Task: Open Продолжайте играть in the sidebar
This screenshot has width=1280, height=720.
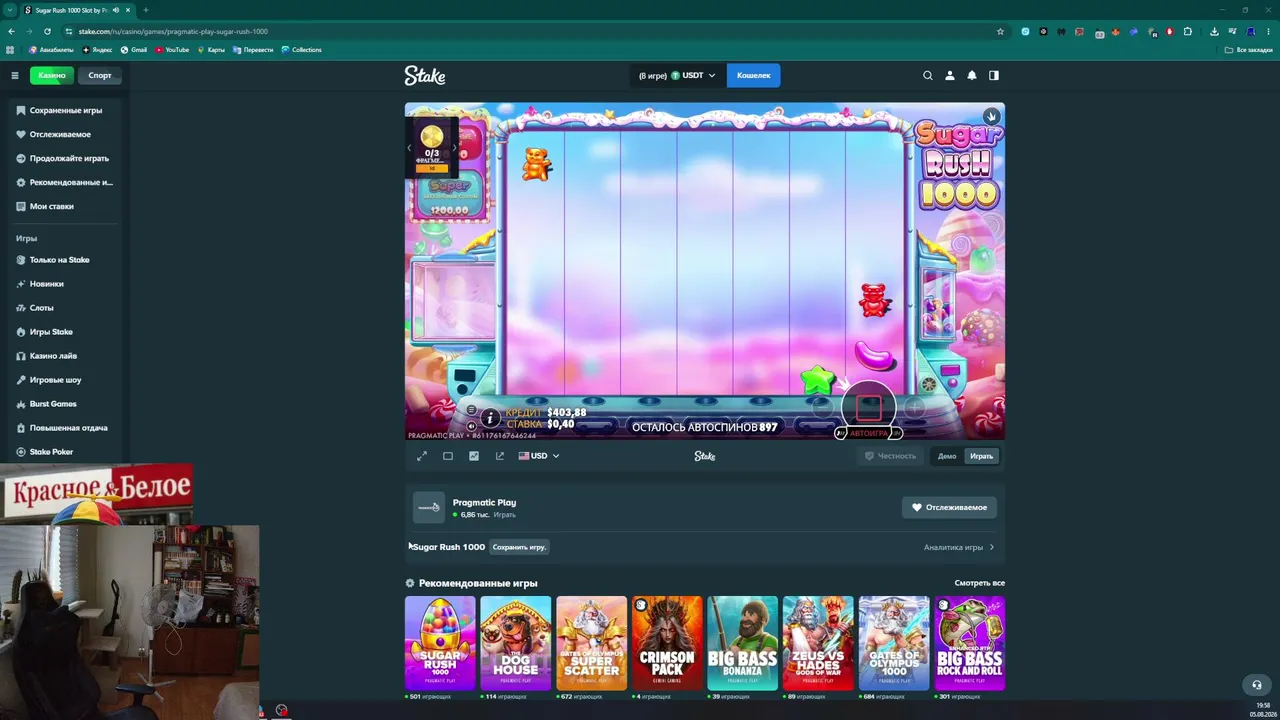Action: click(x=66, y=158)
